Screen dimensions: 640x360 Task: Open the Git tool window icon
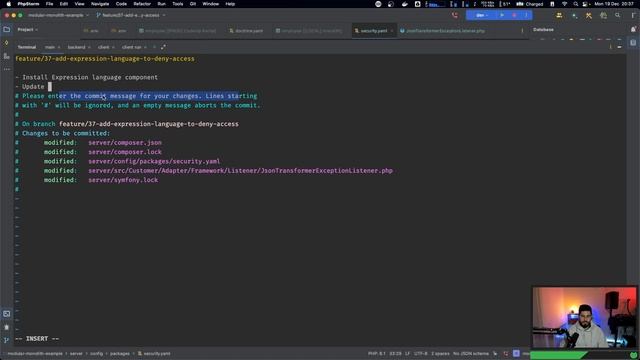pyautogui.click(x=7, y=340)
